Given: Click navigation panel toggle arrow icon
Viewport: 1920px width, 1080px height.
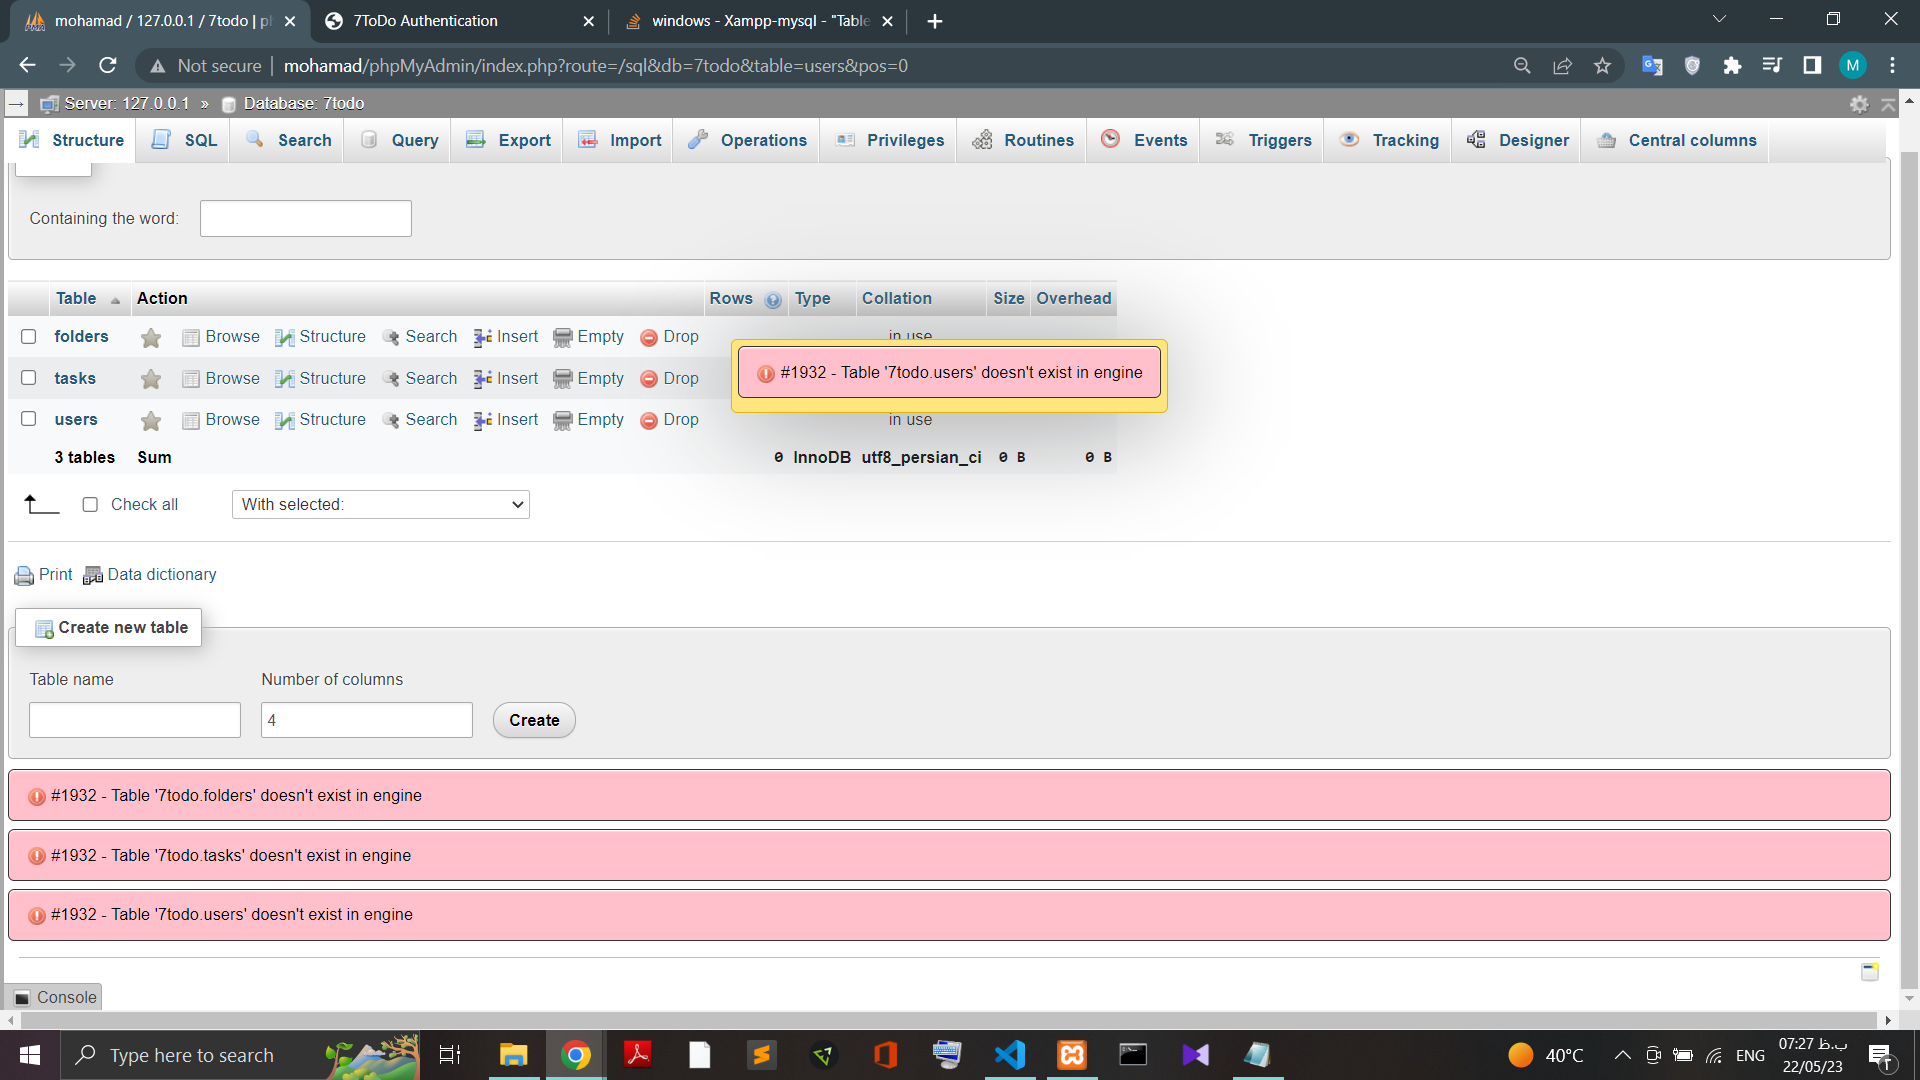Looking at the screenshot, I should (x=16, y=104).
